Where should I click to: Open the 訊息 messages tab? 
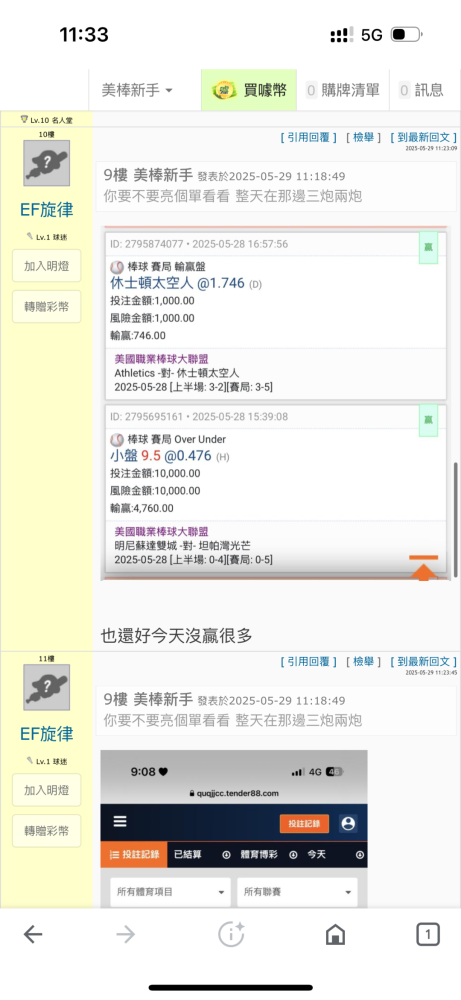click(421, 90)
